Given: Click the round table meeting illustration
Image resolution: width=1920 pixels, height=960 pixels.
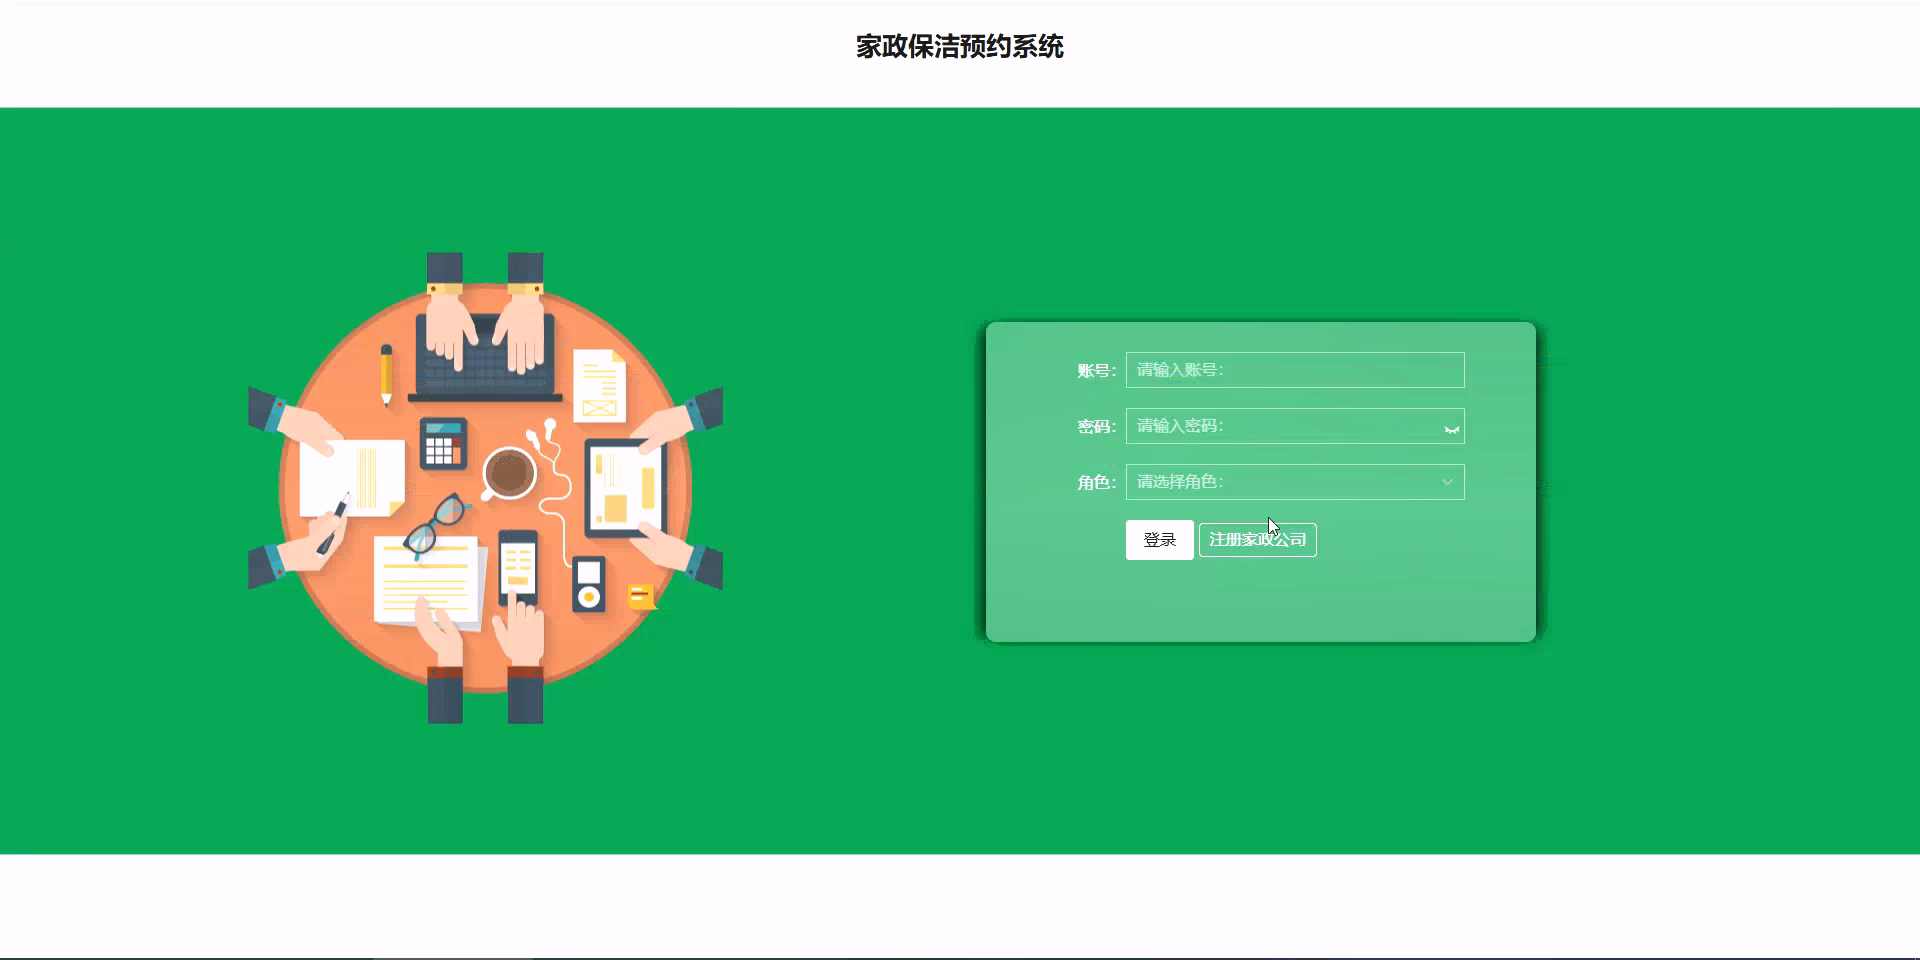Looking at the screenshot, I should coord(485,488).
